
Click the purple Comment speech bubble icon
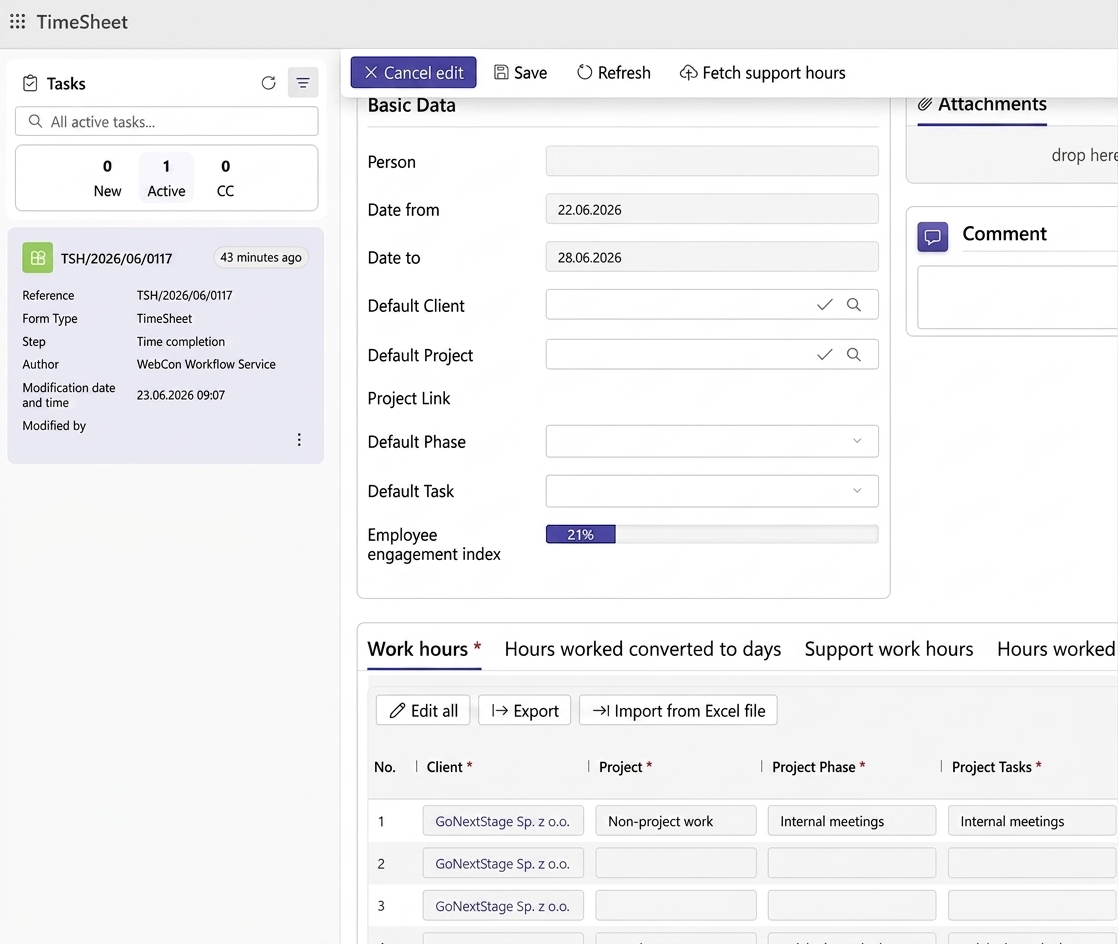pos(933,237)
